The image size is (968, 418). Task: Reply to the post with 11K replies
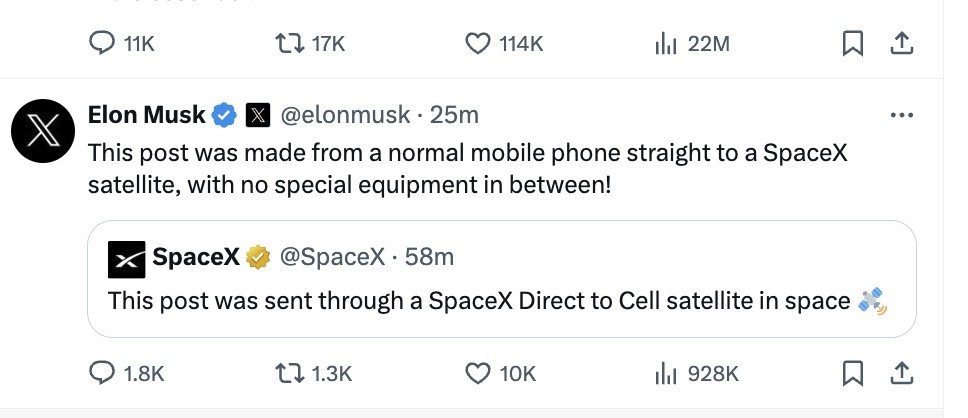[x=104, y=43]
